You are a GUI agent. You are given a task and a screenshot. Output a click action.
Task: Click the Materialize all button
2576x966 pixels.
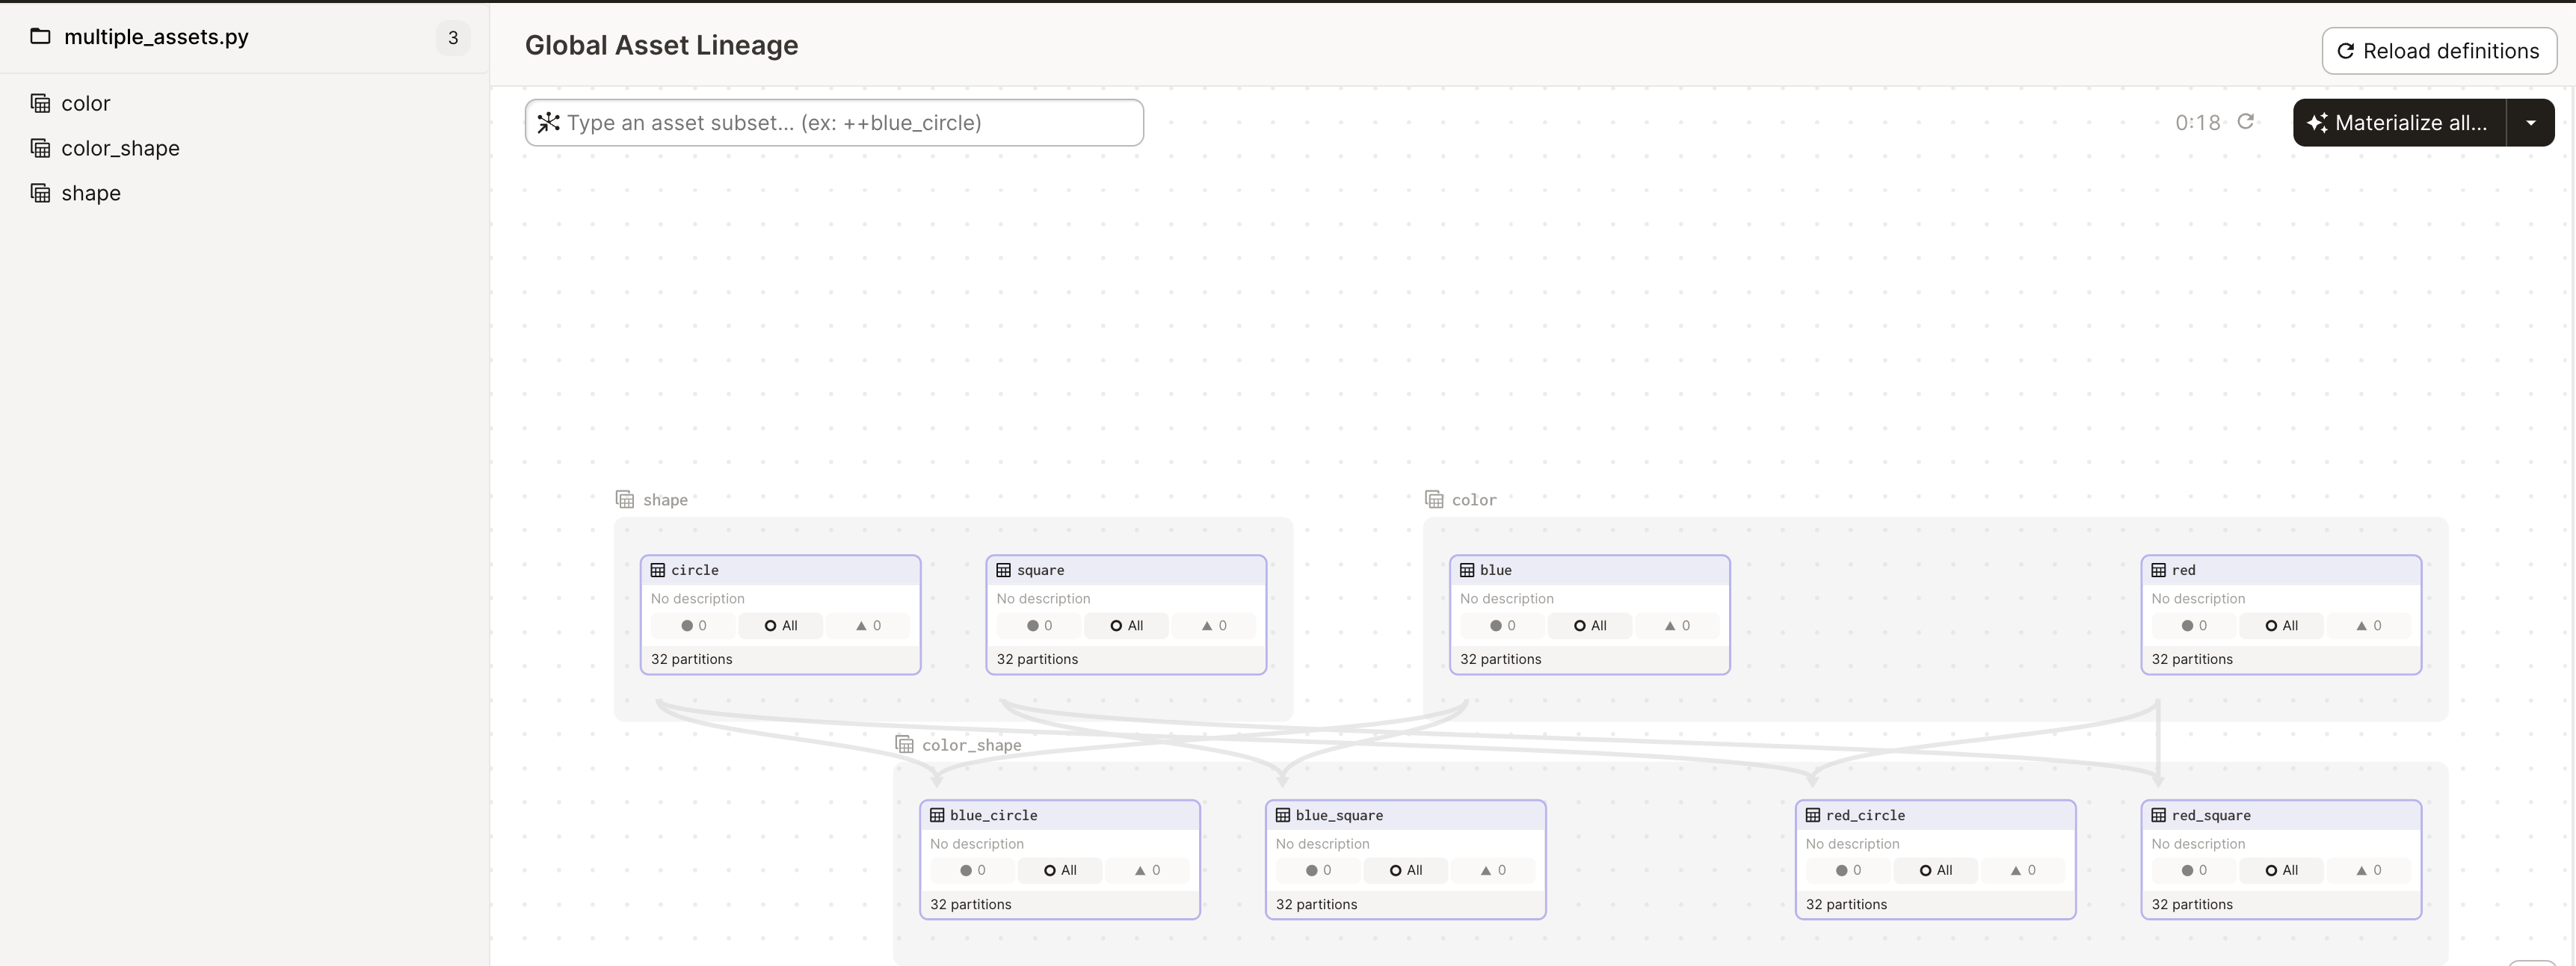tap(2398, 123)
